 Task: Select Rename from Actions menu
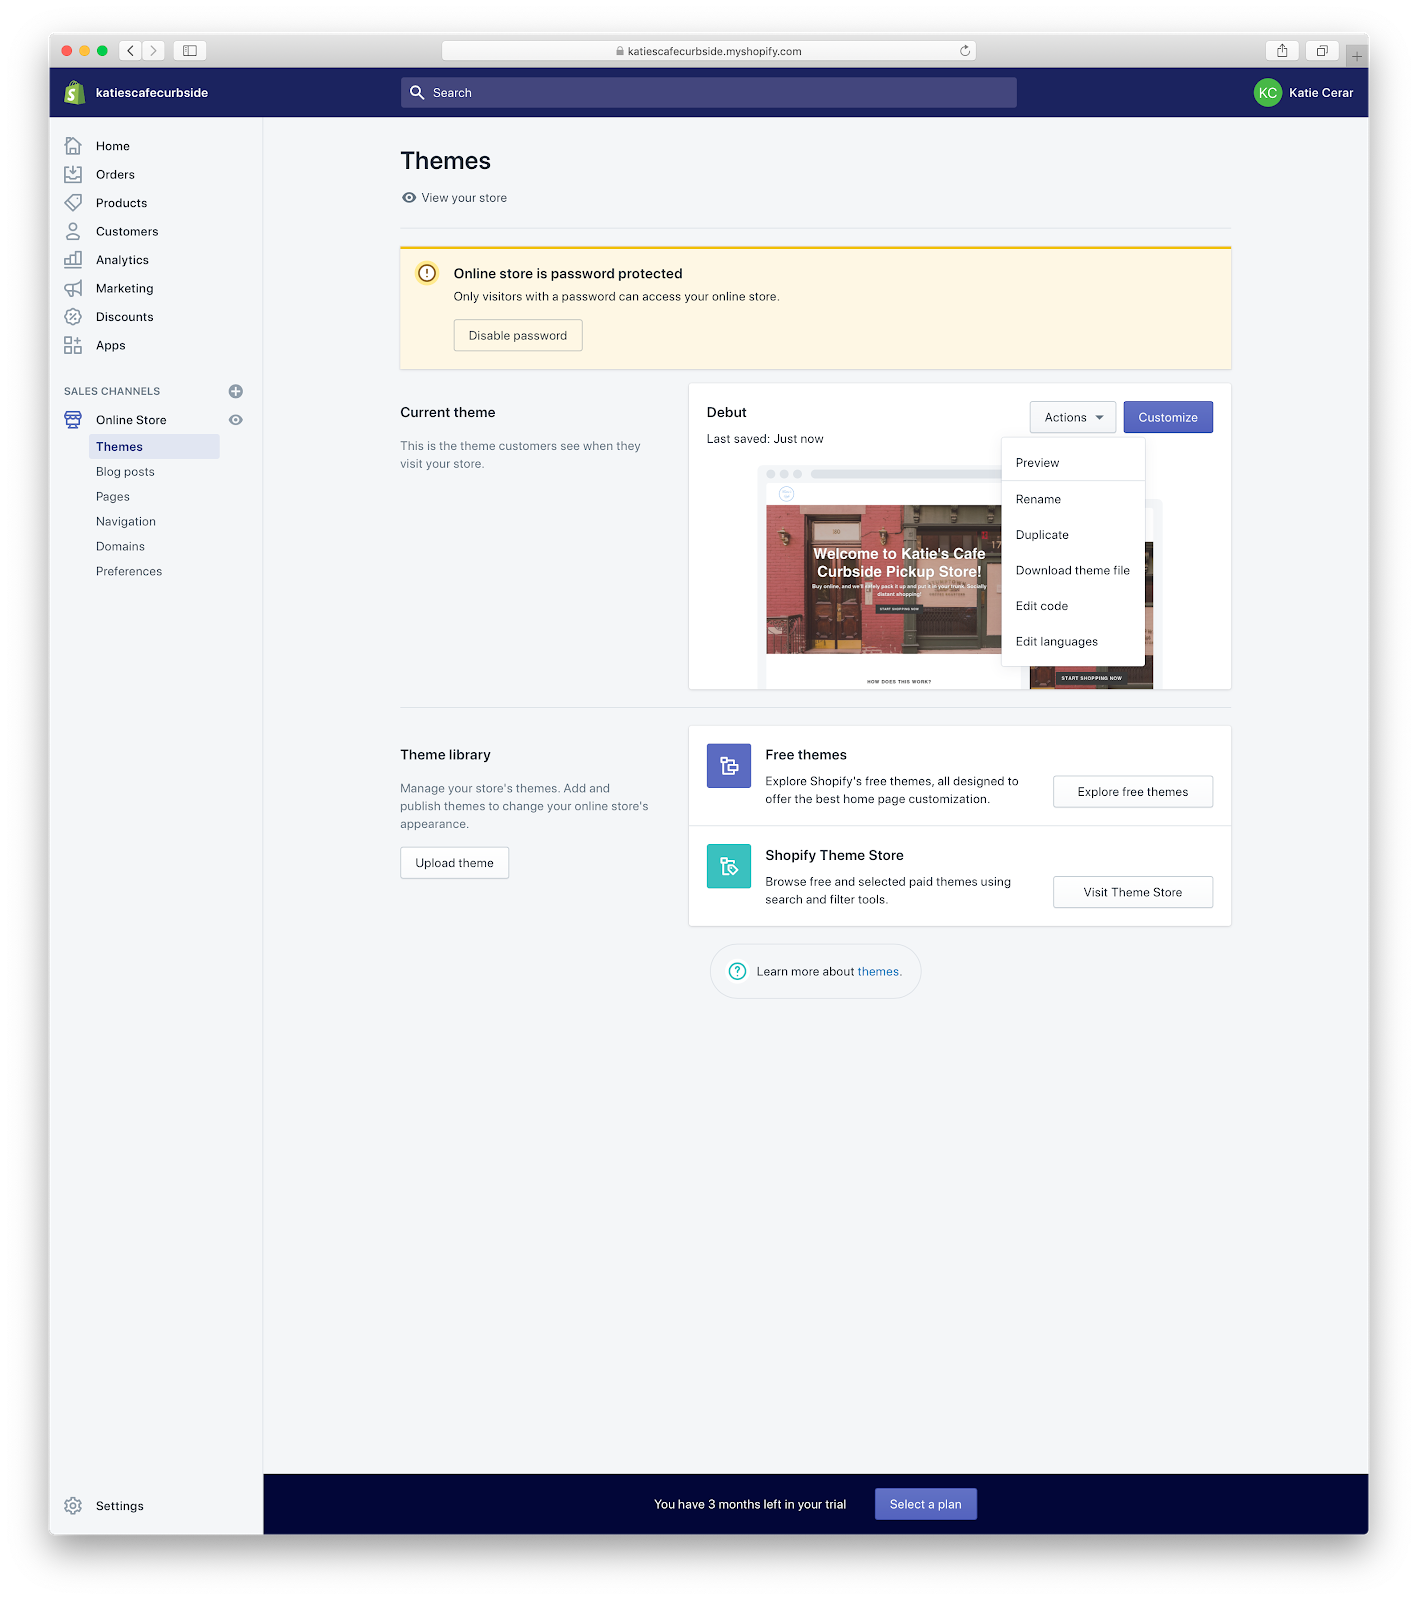coord(1073,499)
